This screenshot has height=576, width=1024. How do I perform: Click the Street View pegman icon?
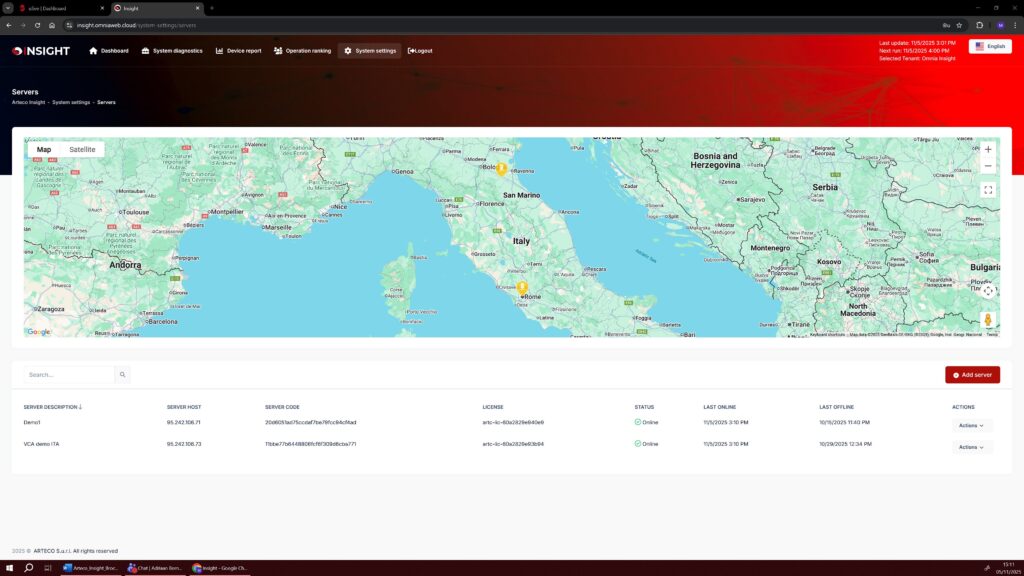[x=988, y=320]
